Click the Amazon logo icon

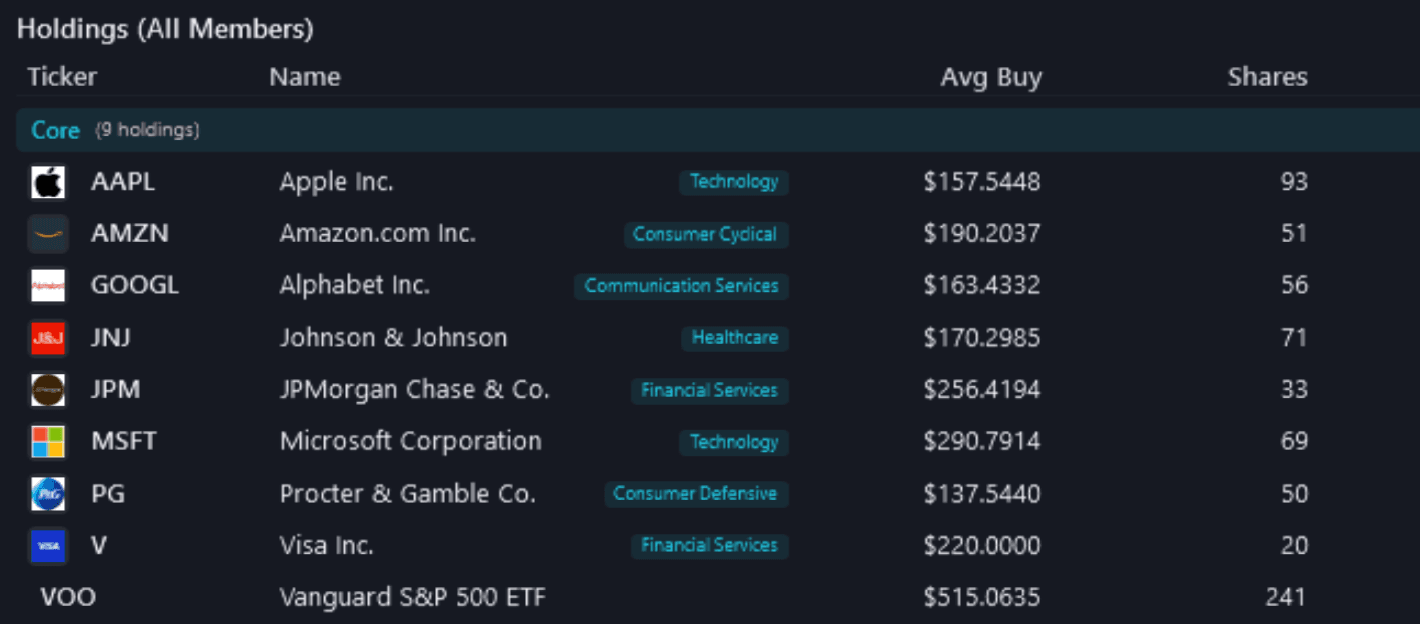(x=48, y=234)
